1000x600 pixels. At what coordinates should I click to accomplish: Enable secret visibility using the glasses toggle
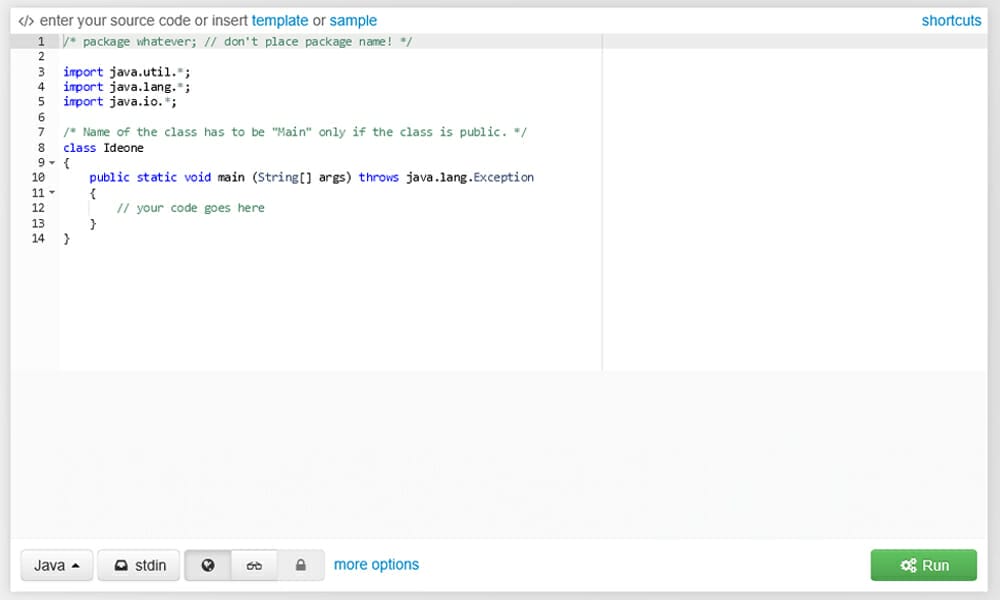click(x=254, y=565)
